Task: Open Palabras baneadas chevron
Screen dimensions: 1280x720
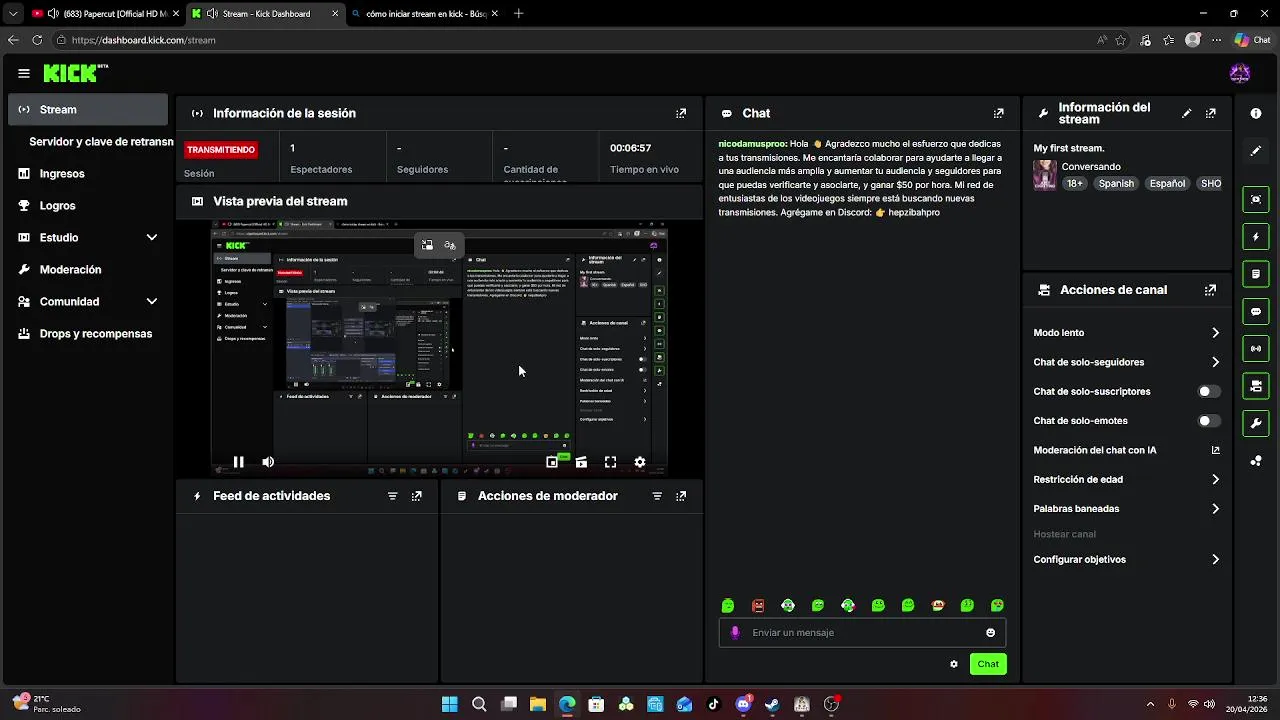Action: [x=1215, y=509]
